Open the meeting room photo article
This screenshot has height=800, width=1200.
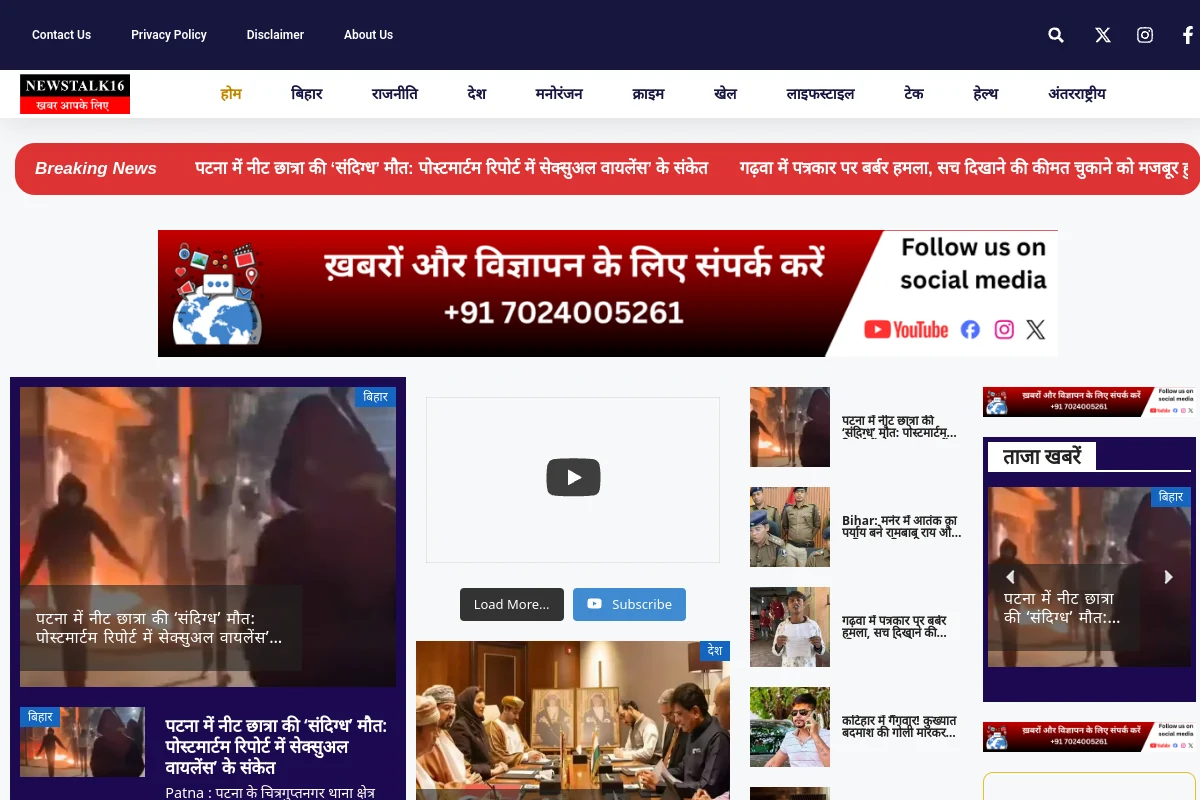click(573, 720)
